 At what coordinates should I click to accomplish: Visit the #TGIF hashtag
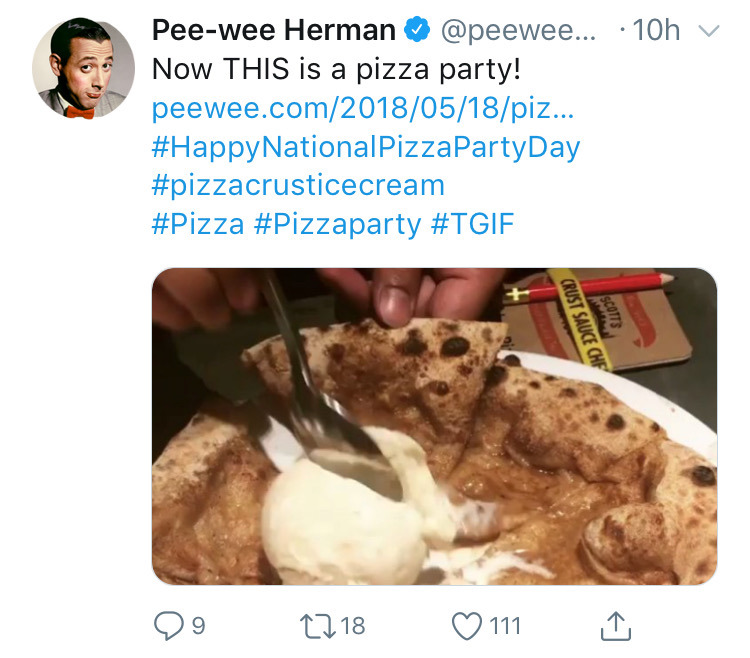(x=473, y=223)
